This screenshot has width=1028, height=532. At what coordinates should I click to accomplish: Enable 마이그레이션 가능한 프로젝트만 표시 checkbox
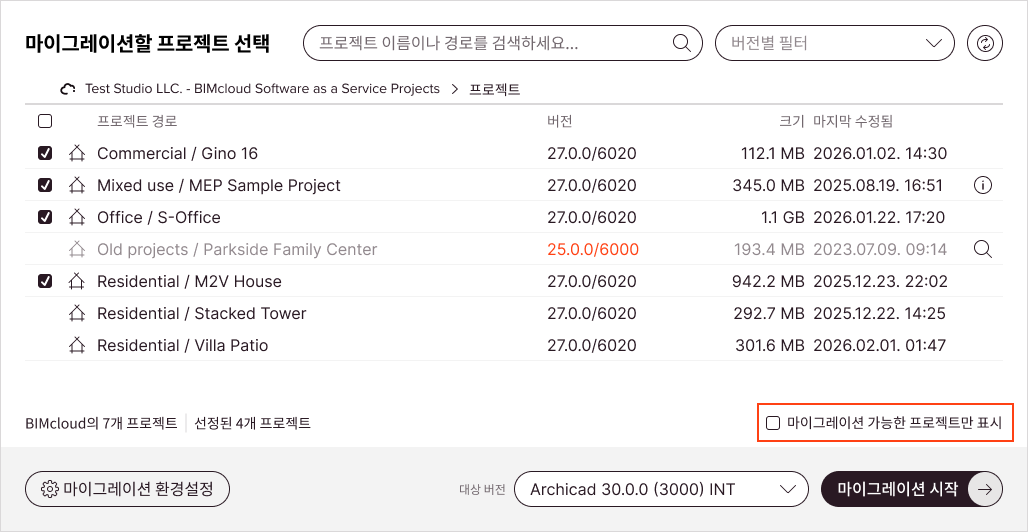pos(774,422)
